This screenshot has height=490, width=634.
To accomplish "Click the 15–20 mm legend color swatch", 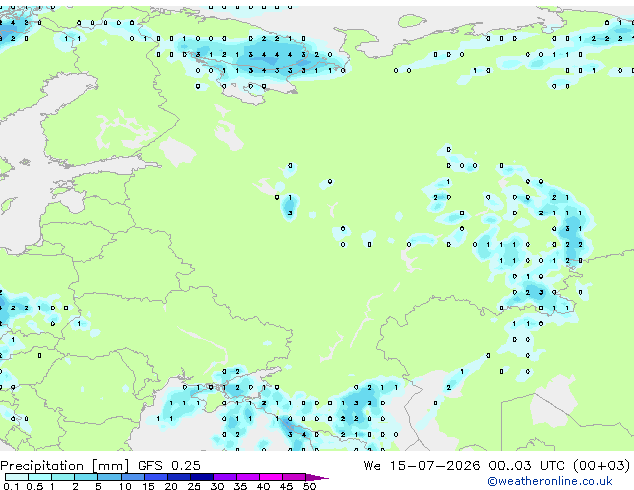I will pyautogui.click(x=156, y=477).
